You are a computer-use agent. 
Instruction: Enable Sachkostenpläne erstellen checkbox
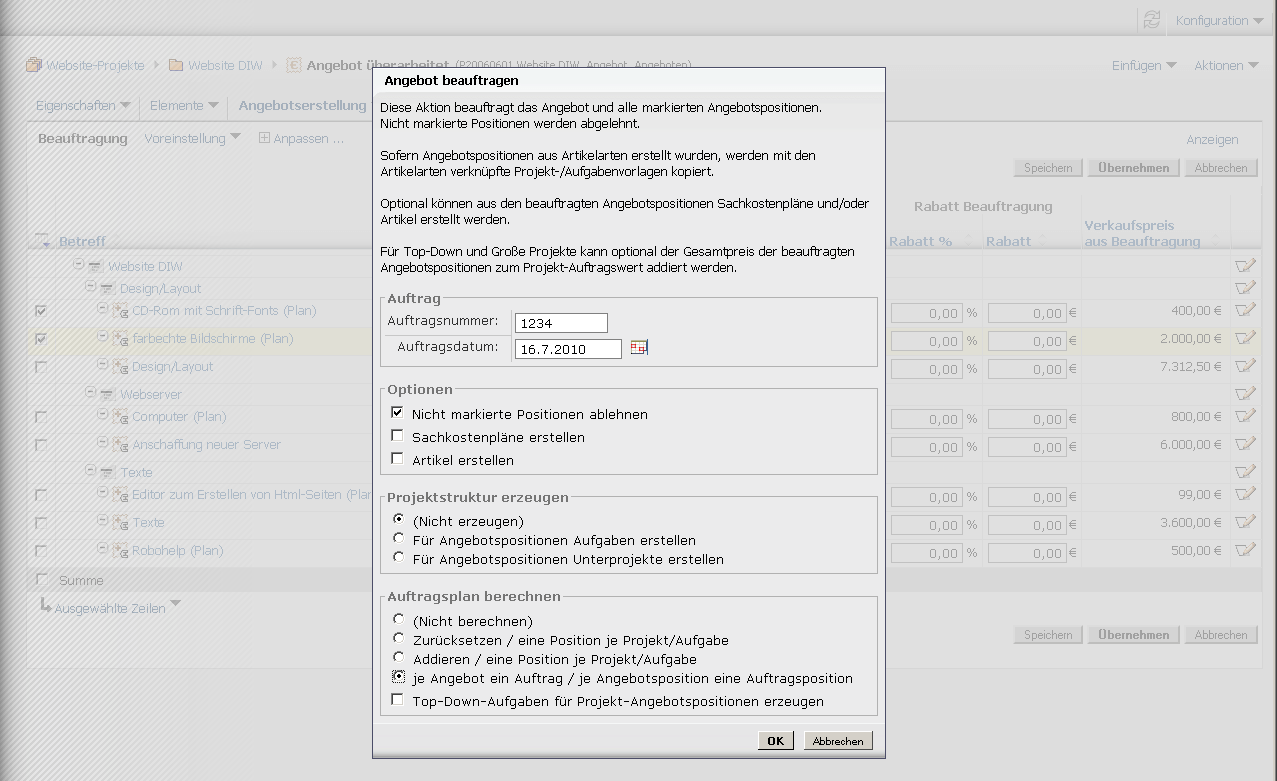click(x=398, y=436)
